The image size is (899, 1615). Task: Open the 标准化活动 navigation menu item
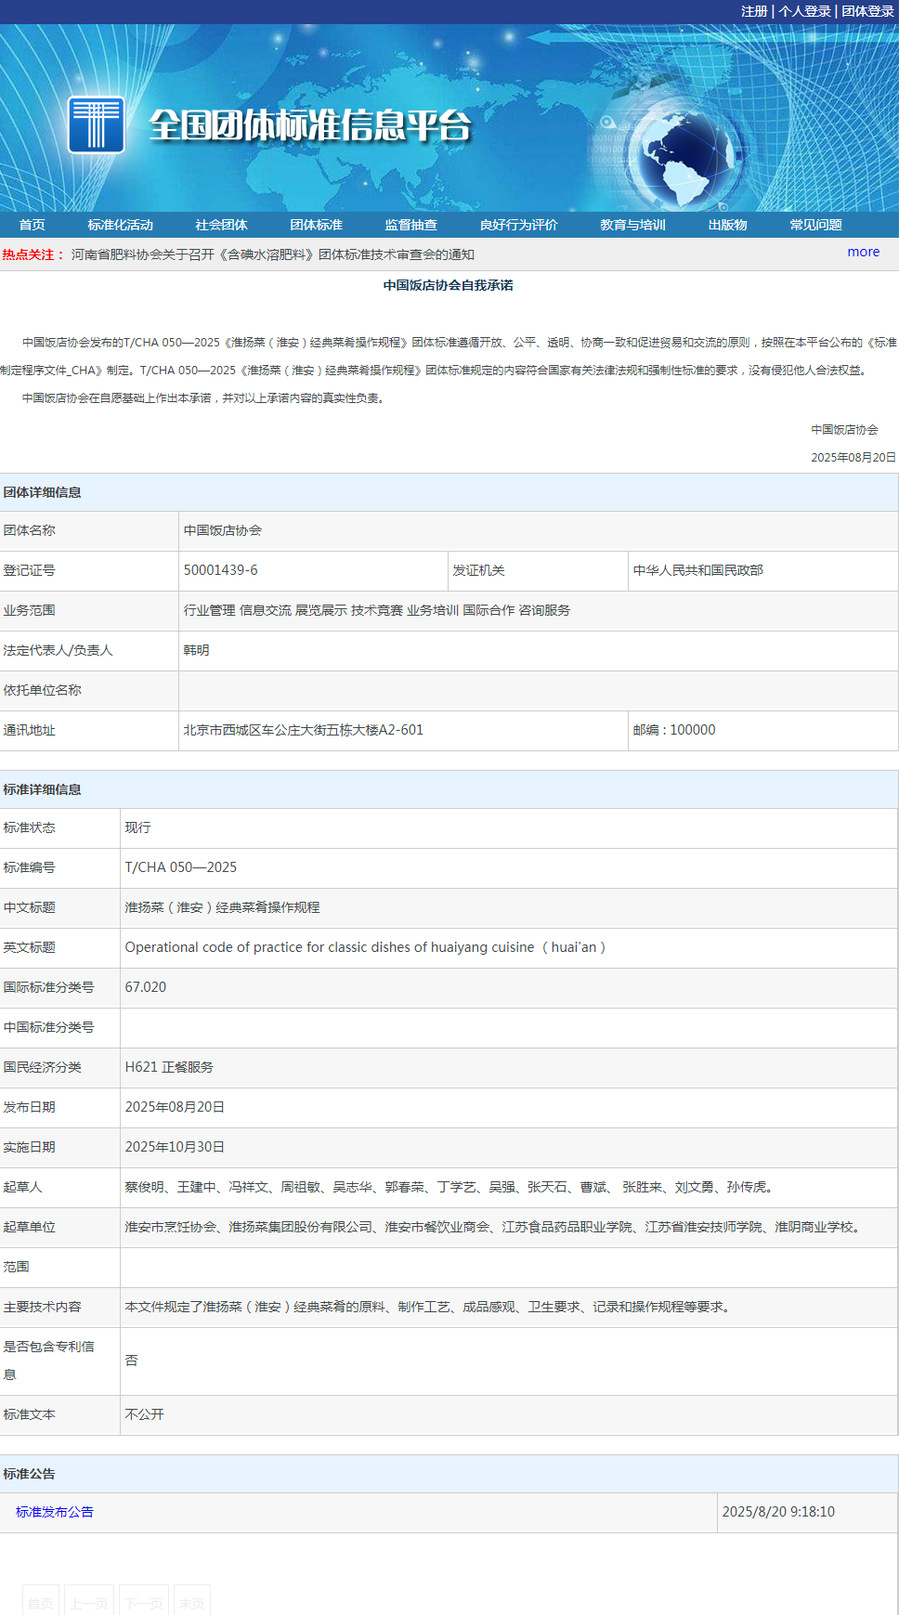pos(120,225)
